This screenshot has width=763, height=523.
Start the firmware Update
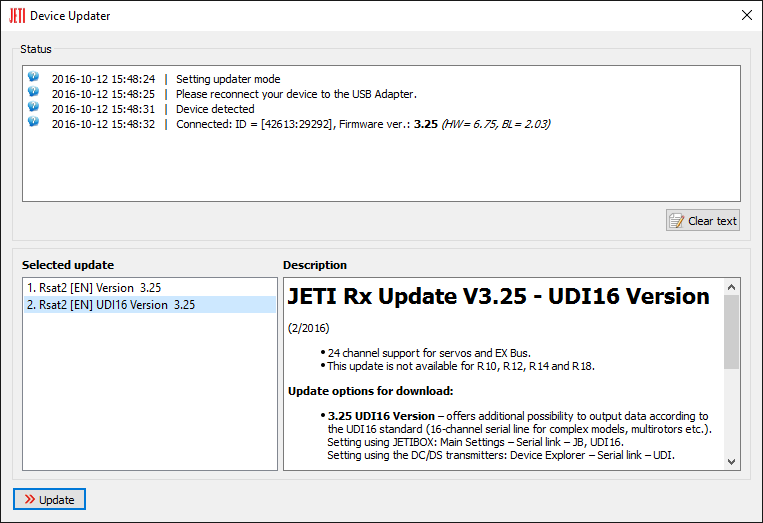pyautogui.click(x=49, y=499)
